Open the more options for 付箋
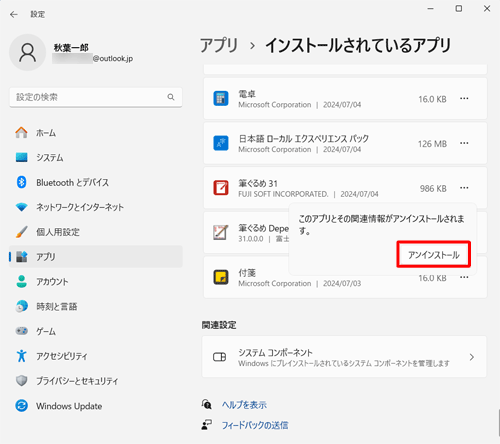500x444 pixels. [464, 277]
